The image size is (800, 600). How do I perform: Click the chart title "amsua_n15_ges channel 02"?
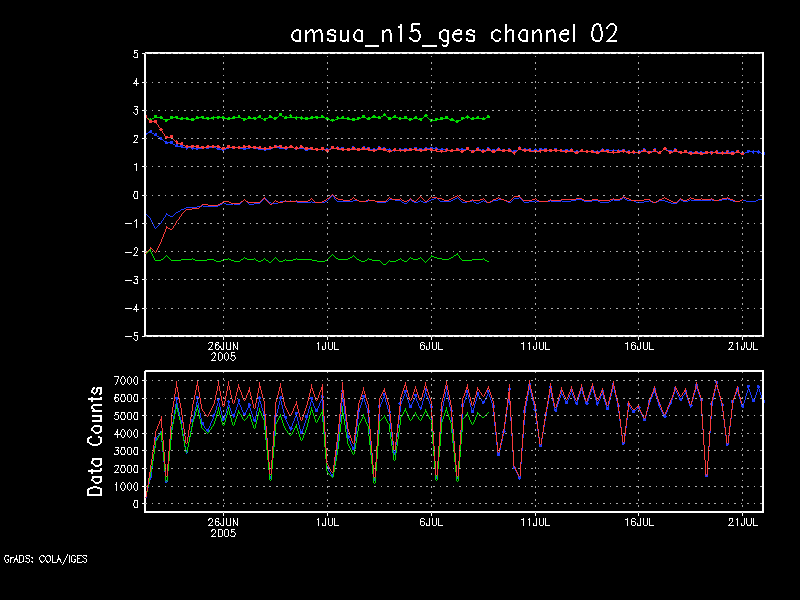tap(454, 33)
